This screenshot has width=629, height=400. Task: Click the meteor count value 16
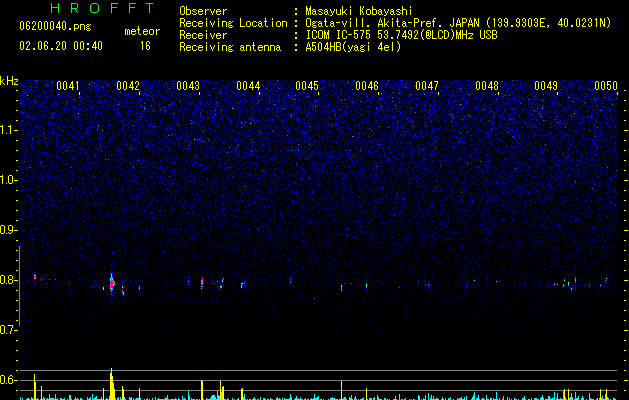click(x=145, y=46)
